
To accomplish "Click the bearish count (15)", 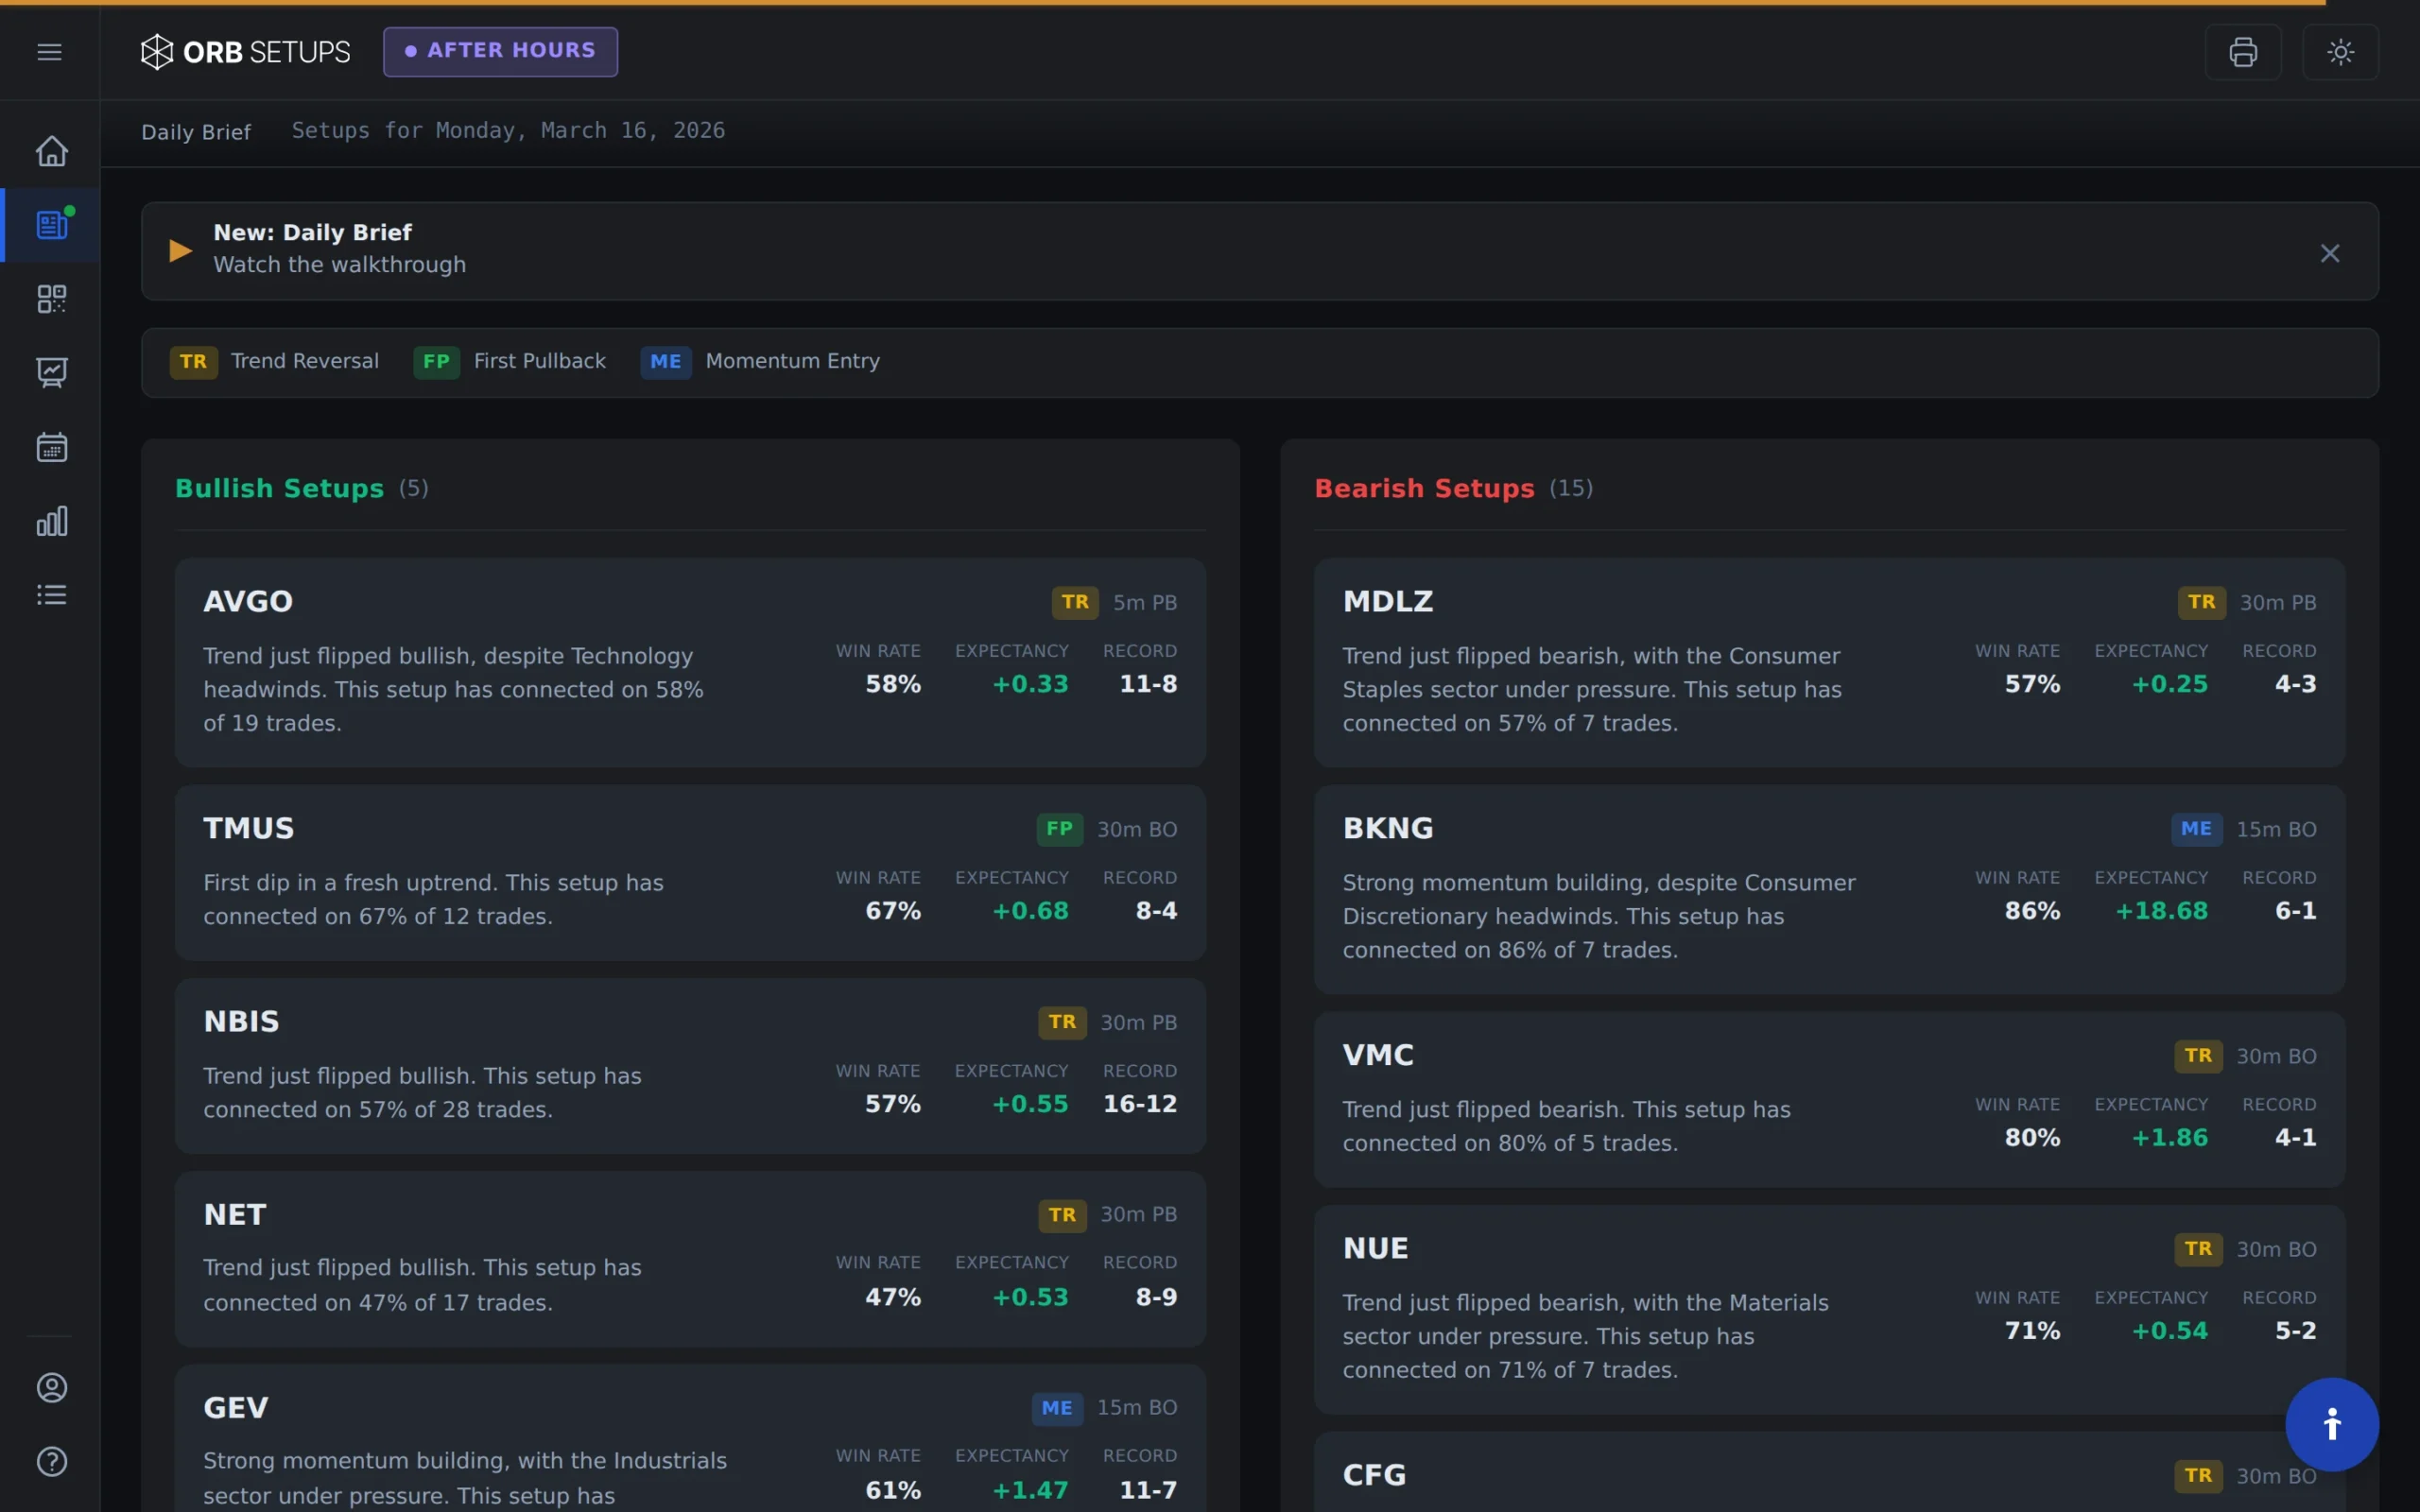I will (1571, 488).
